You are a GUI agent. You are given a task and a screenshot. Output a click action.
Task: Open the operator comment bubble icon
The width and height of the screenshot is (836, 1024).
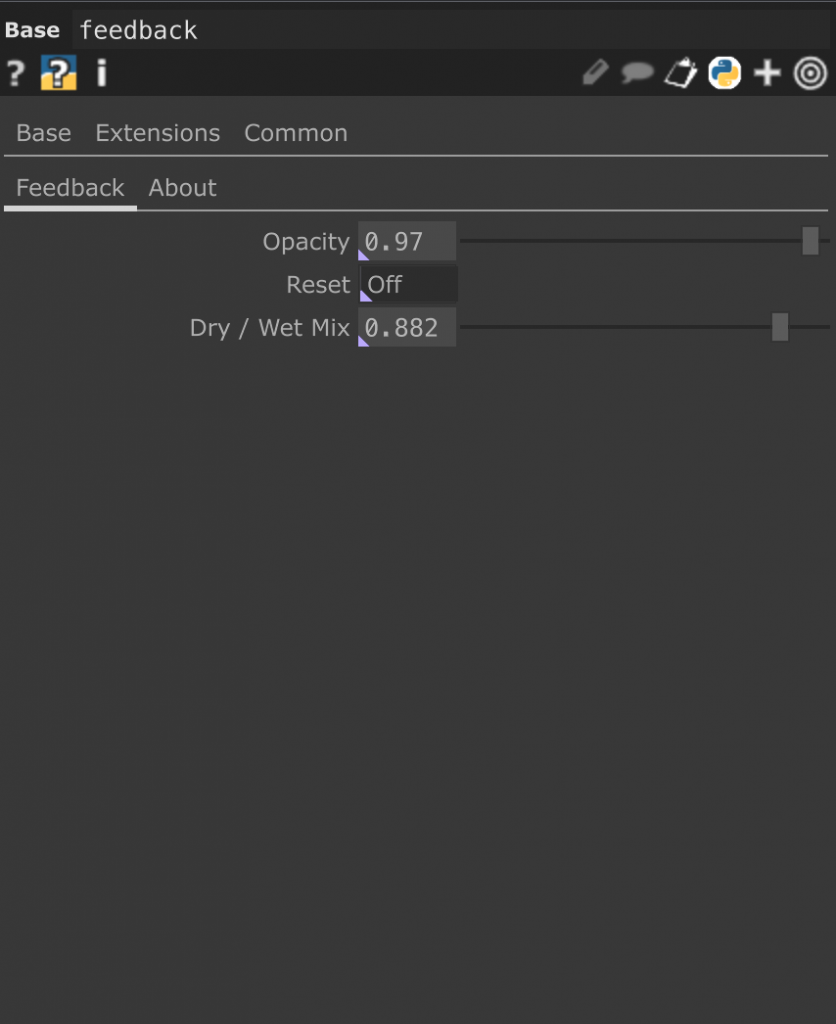[x=637, y=72]
